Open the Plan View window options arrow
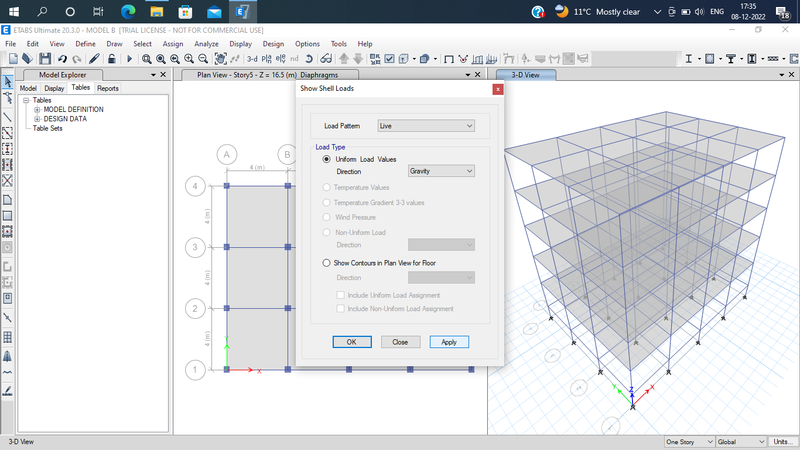800x450 pixels. 468,75
